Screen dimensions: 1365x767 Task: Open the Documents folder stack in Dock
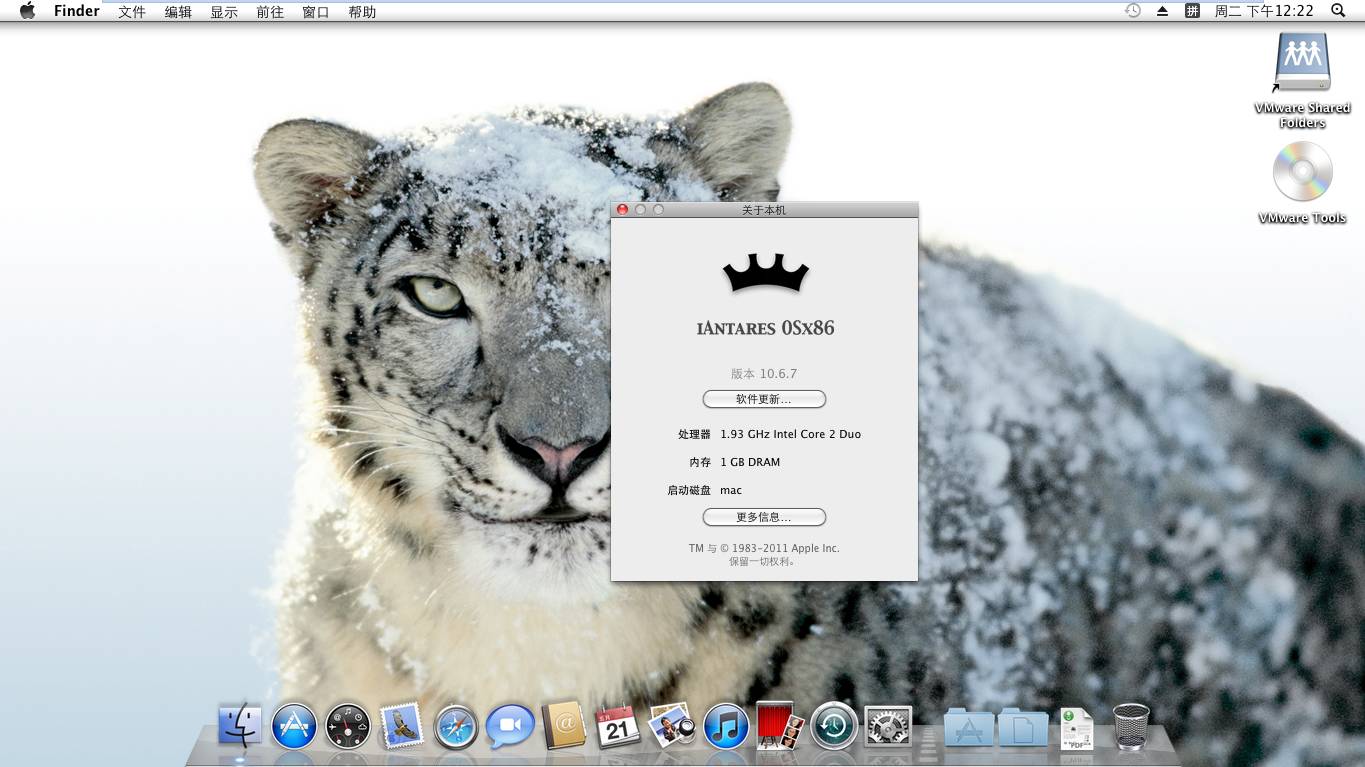[x=1023, y=728]
